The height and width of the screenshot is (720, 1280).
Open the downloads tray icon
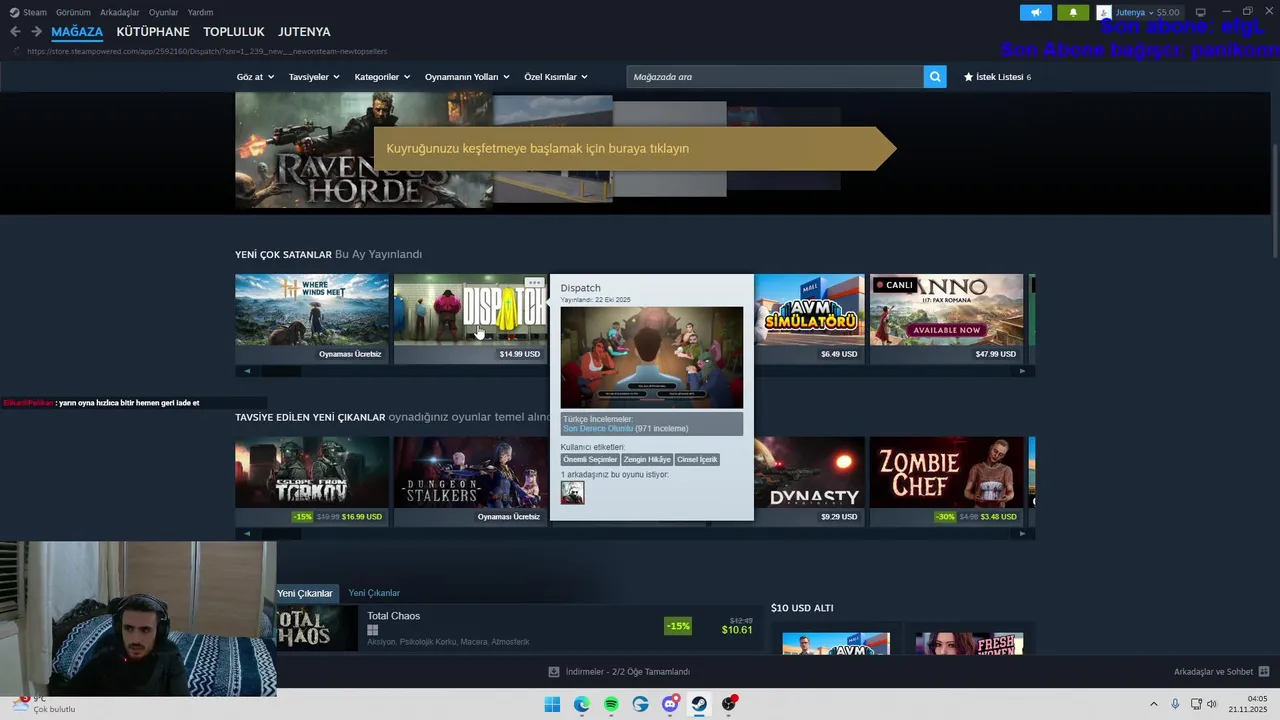tap(554, 672)
